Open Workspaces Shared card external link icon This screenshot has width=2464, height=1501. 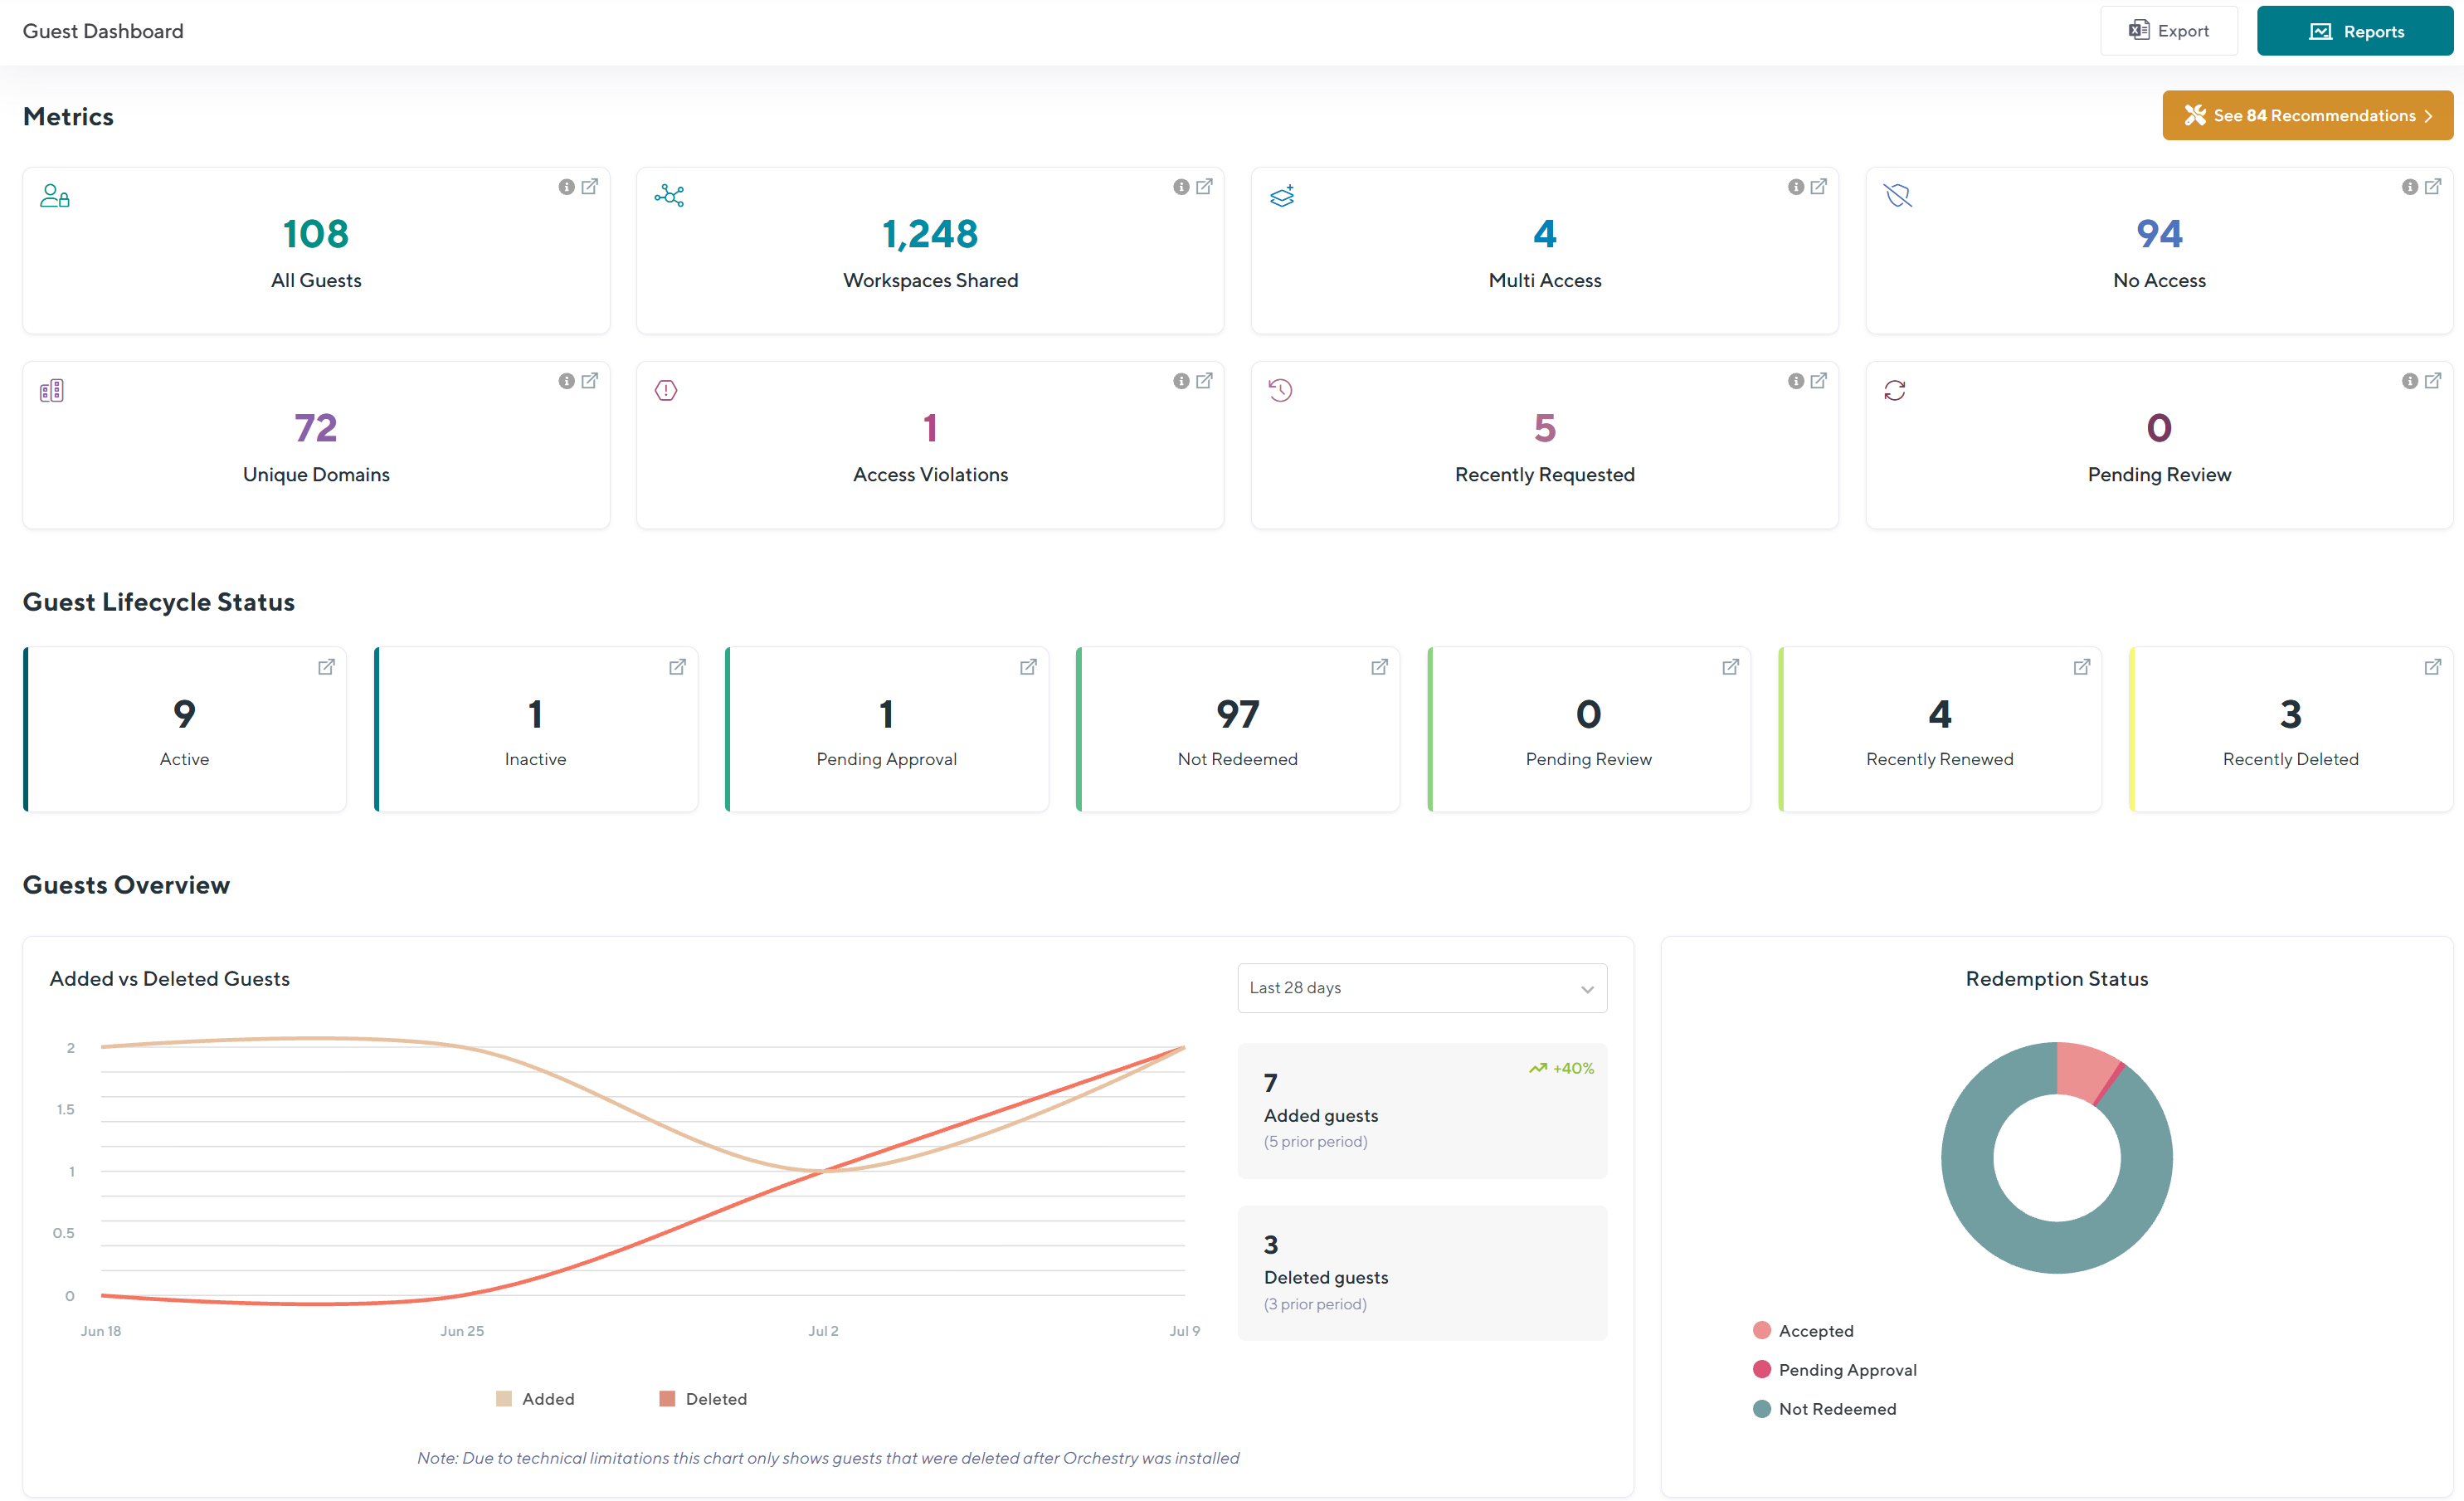tap(1205, 187)
